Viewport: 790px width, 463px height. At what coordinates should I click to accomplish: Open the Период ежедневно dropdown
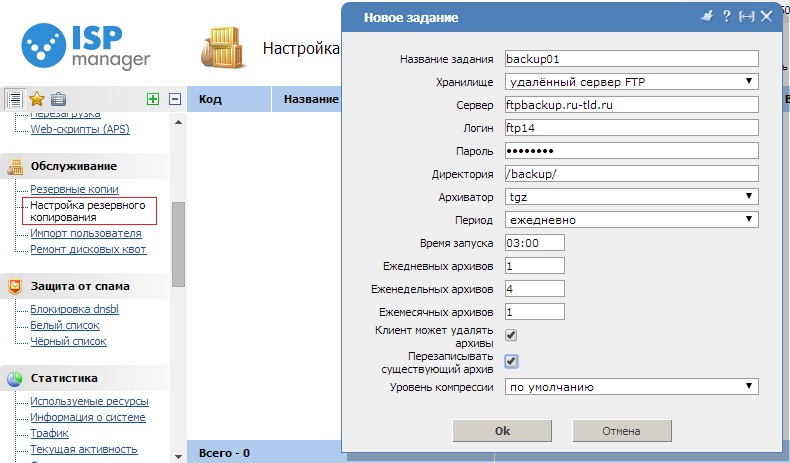pyautogui.click(x=632, y=220)
